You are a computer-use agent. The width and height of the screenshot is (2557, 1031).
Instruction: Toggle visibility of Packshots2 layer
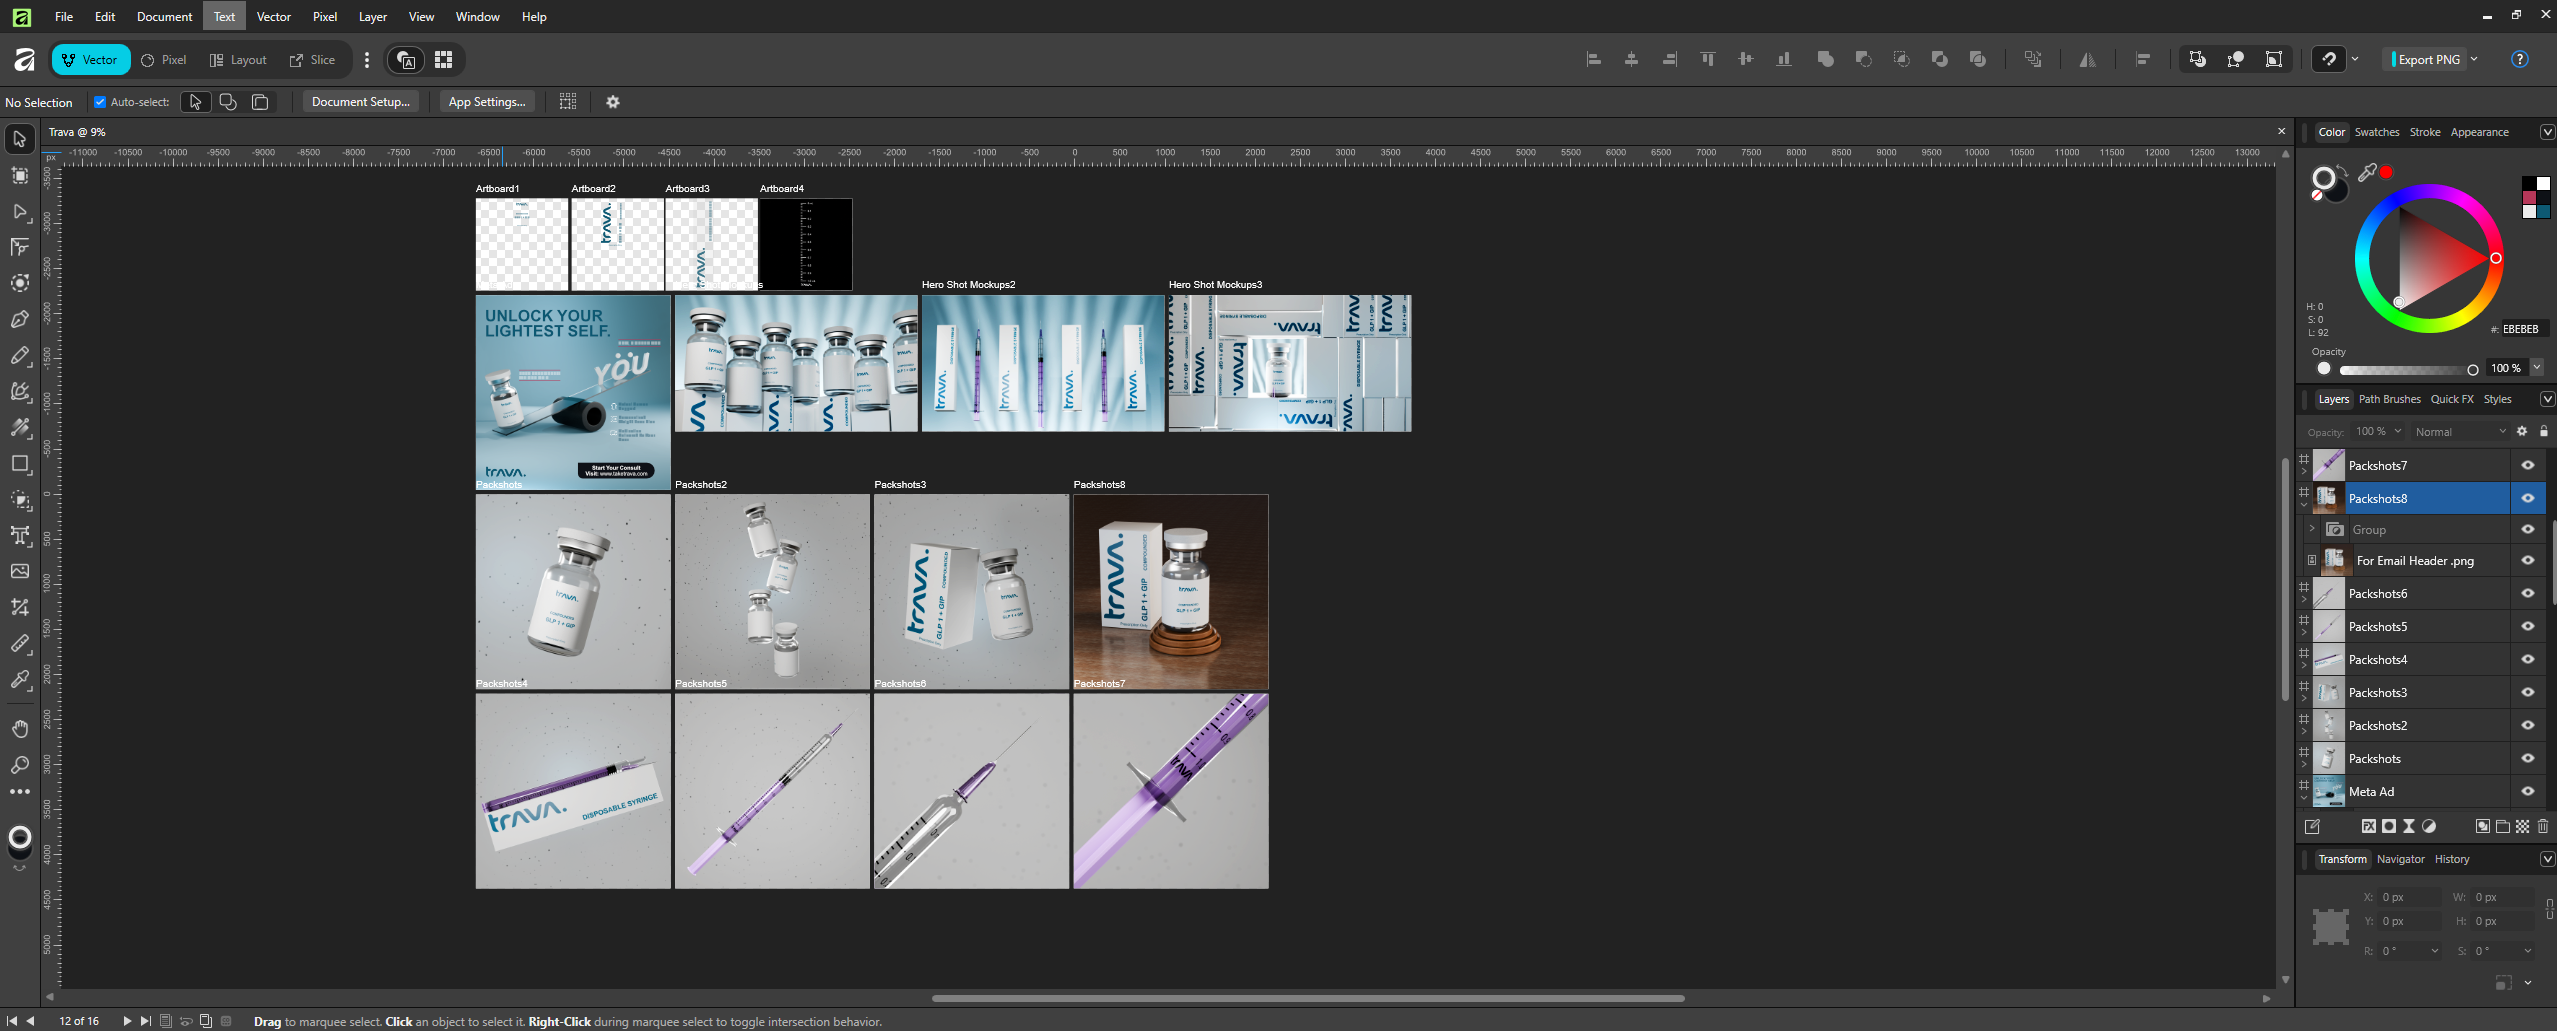click(2528, 726)
